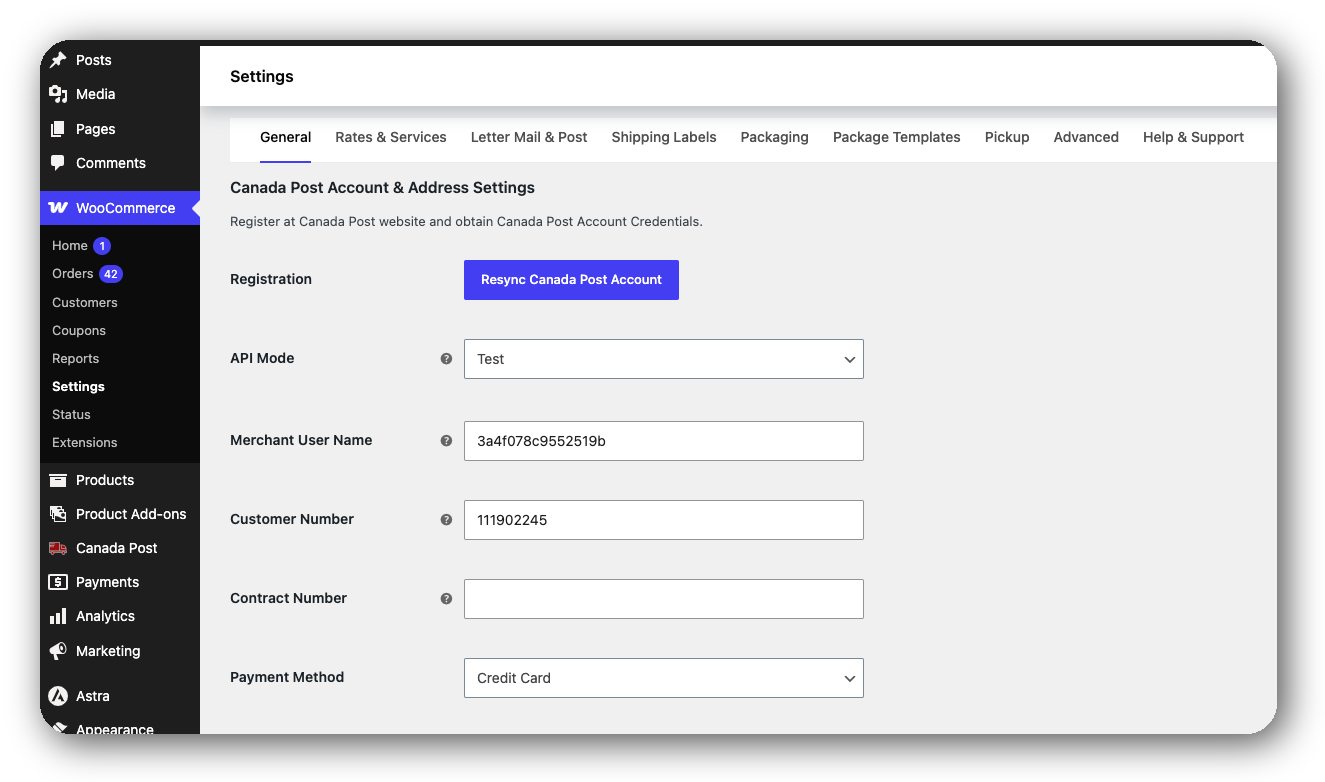Image resolution: width=1325 pixels, height=782 pixels.
Task: Click the Orders count badge 42
Action: click(x=110, y=274)
